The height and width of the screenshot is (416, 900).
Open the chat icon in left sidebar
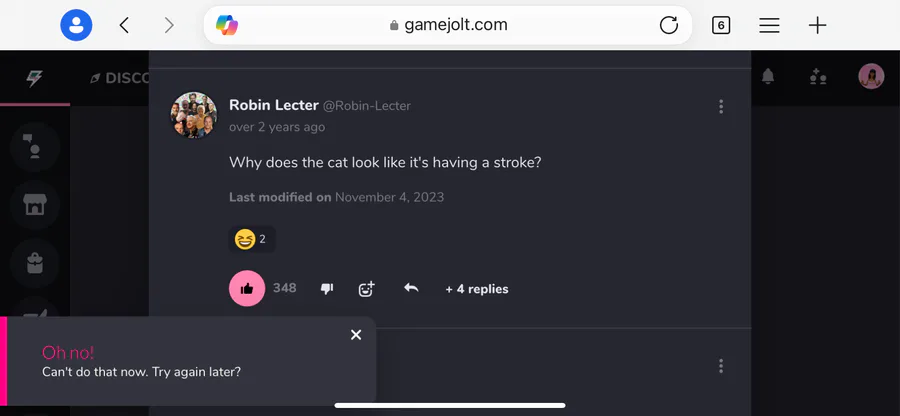35,148
